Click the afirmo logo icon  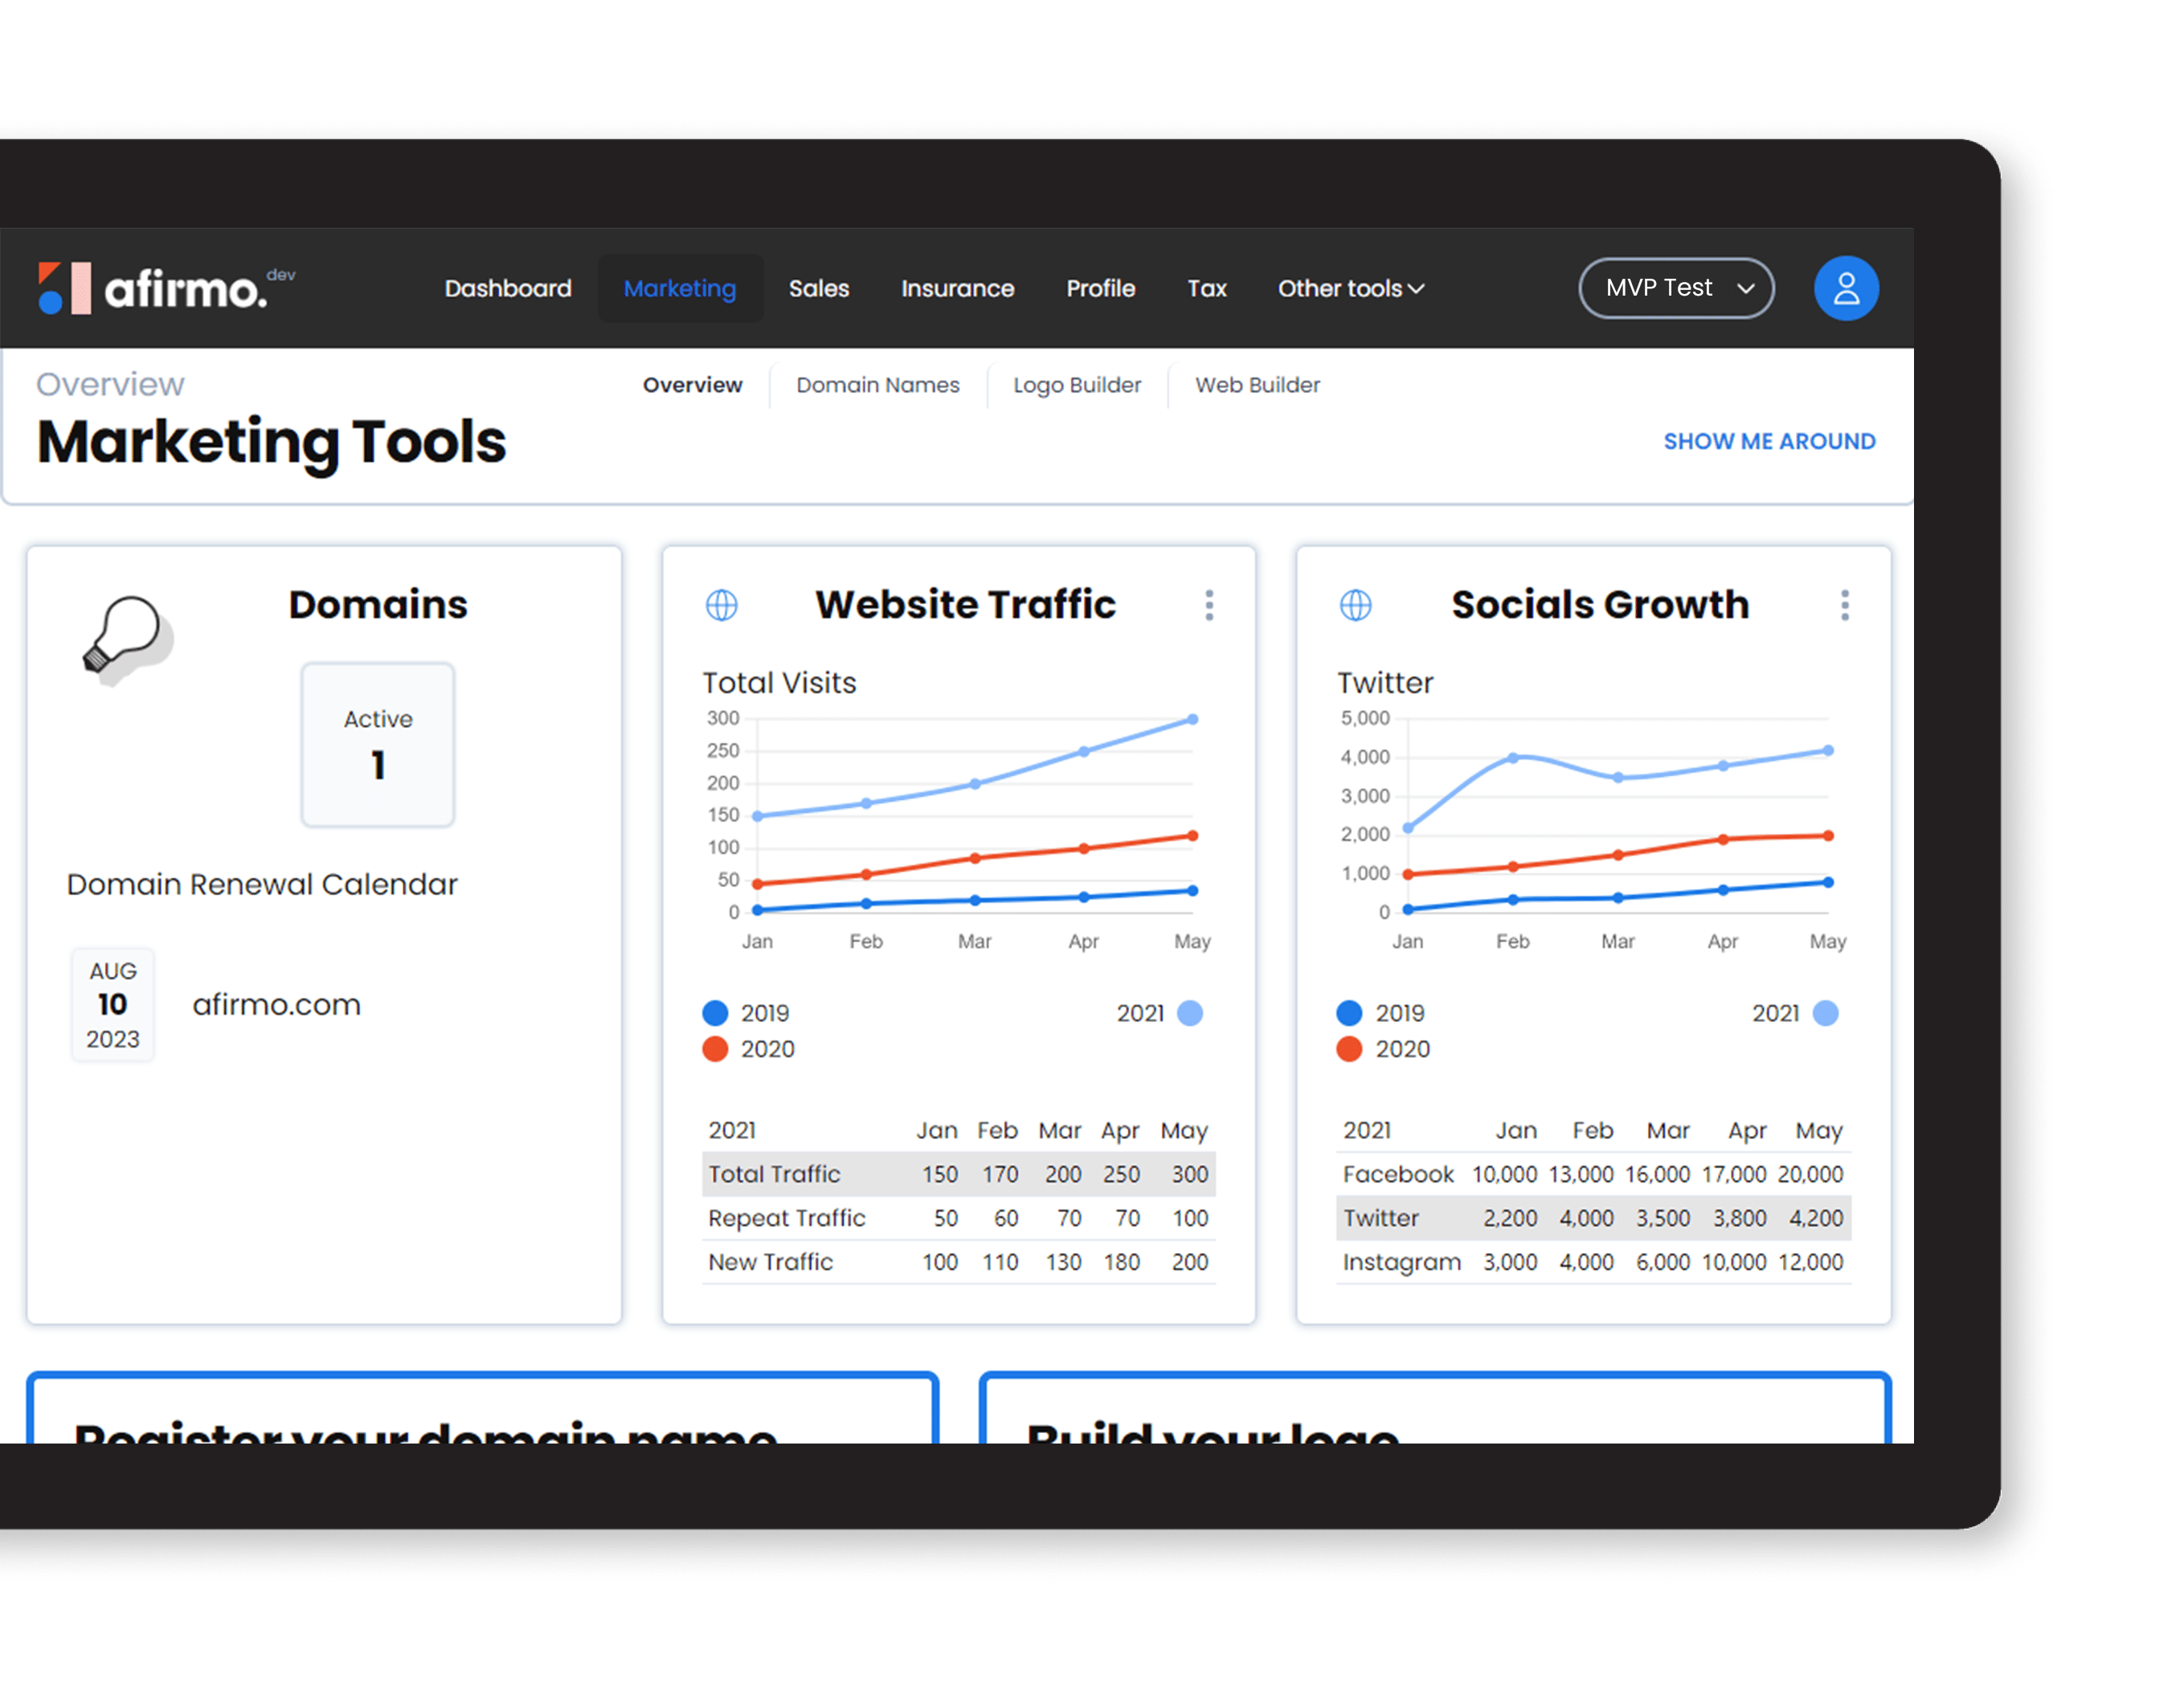pyautogui.click(x=64, y=288)
